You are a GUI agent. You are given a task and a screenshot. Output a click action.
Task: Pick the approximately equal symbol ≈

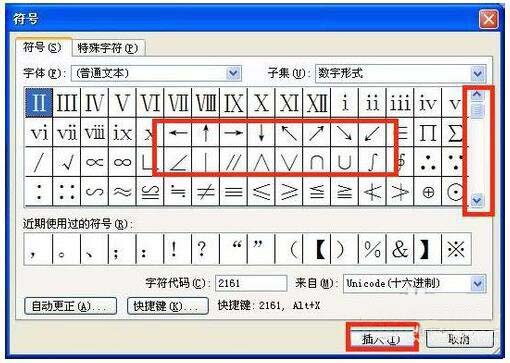click(x=122, y=192)
